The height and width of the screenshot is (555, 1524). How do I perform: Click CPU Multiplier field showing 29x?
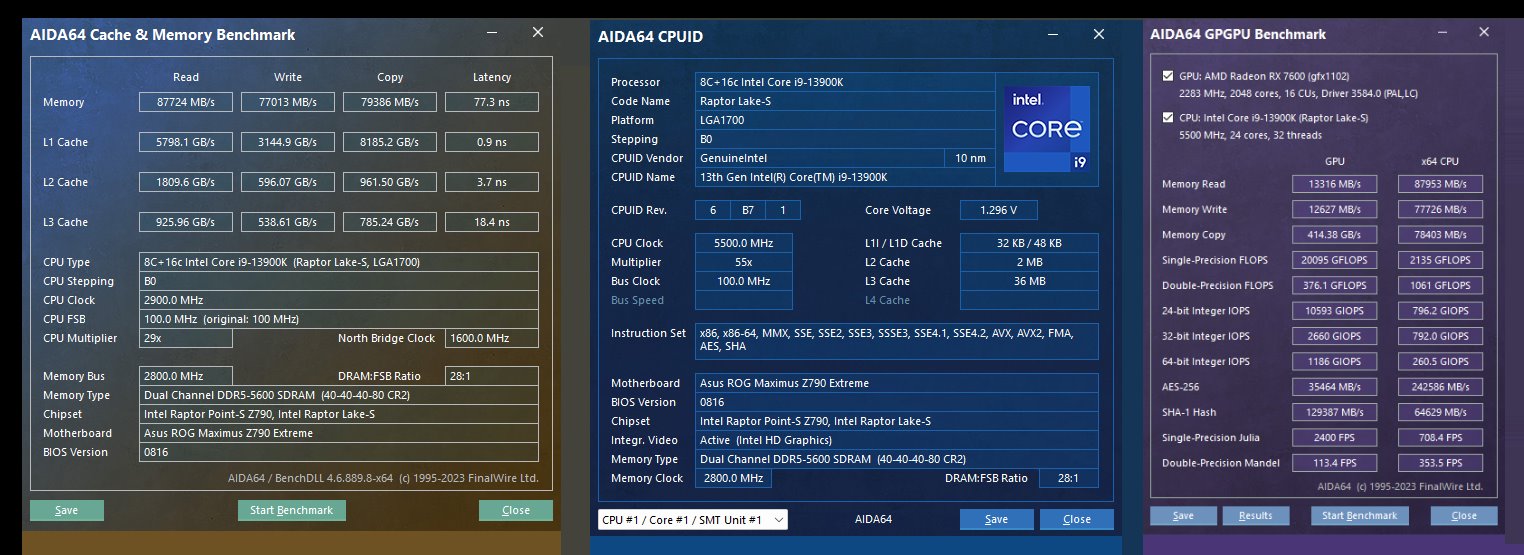[x=186, y=338]
